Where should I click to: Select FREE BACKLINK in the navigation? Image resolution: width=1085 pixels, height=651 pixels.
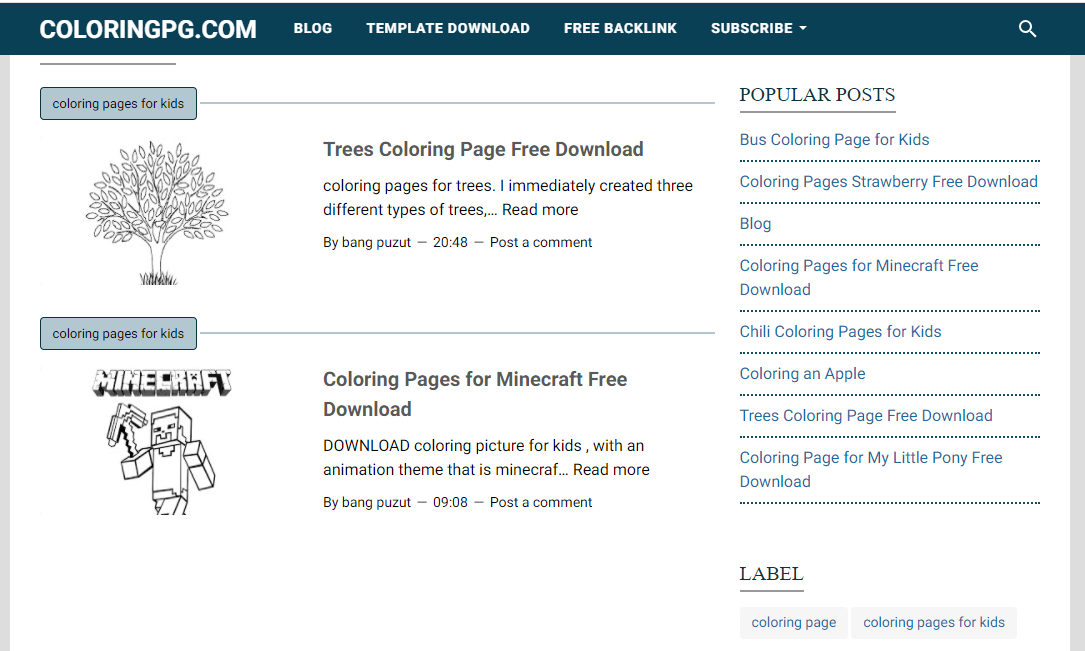[620, 28]
